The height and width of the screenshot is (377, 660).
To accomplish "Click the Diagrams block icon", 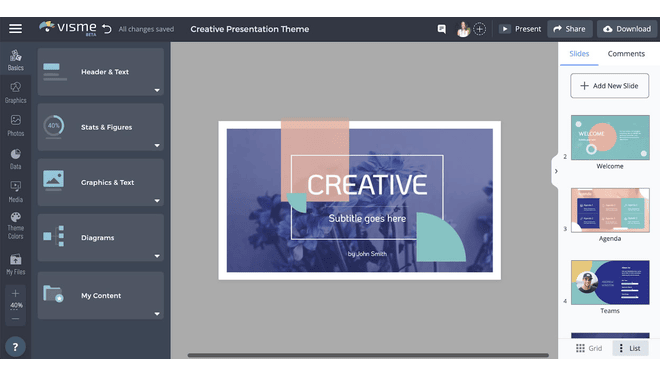I will pos(54,236).
